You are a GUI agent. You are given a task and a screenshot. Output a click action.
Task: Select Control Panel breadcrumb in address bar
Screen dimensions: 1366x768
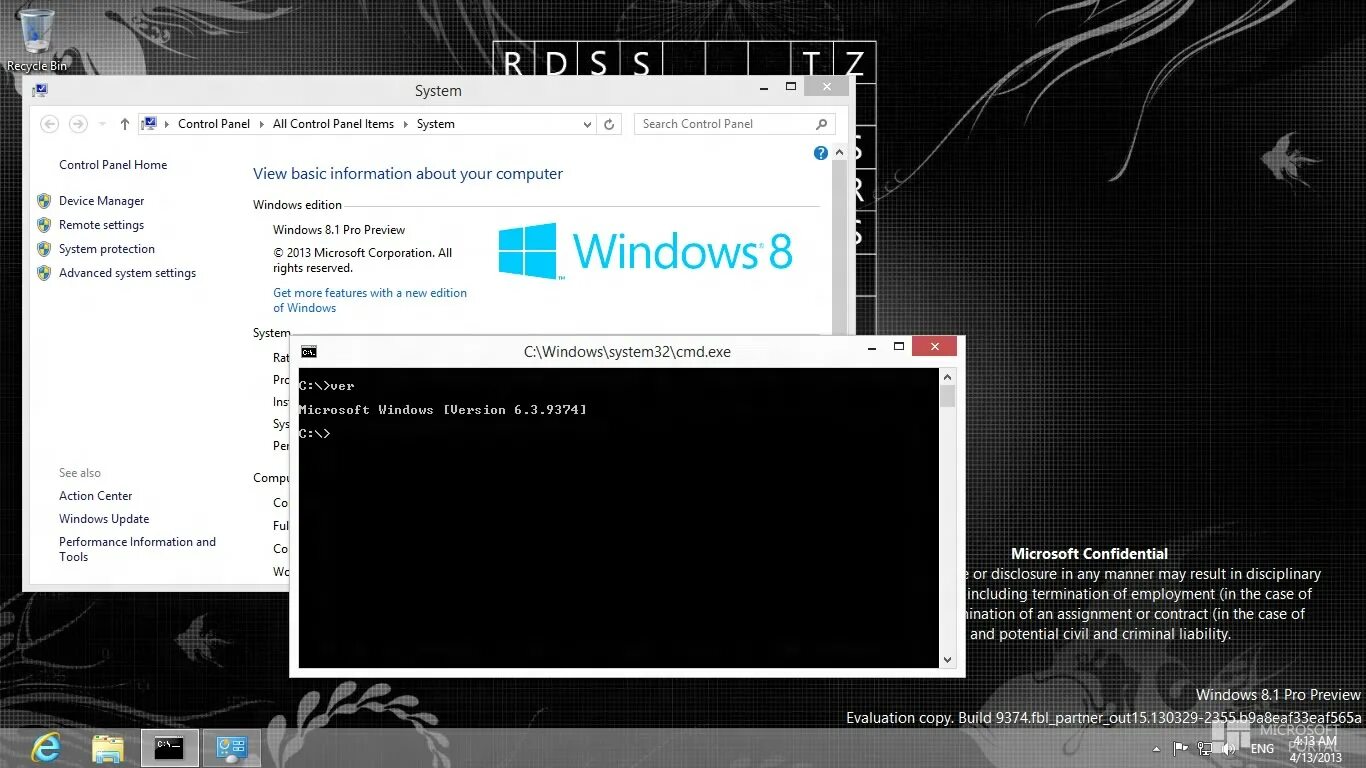tap(214, 124)
